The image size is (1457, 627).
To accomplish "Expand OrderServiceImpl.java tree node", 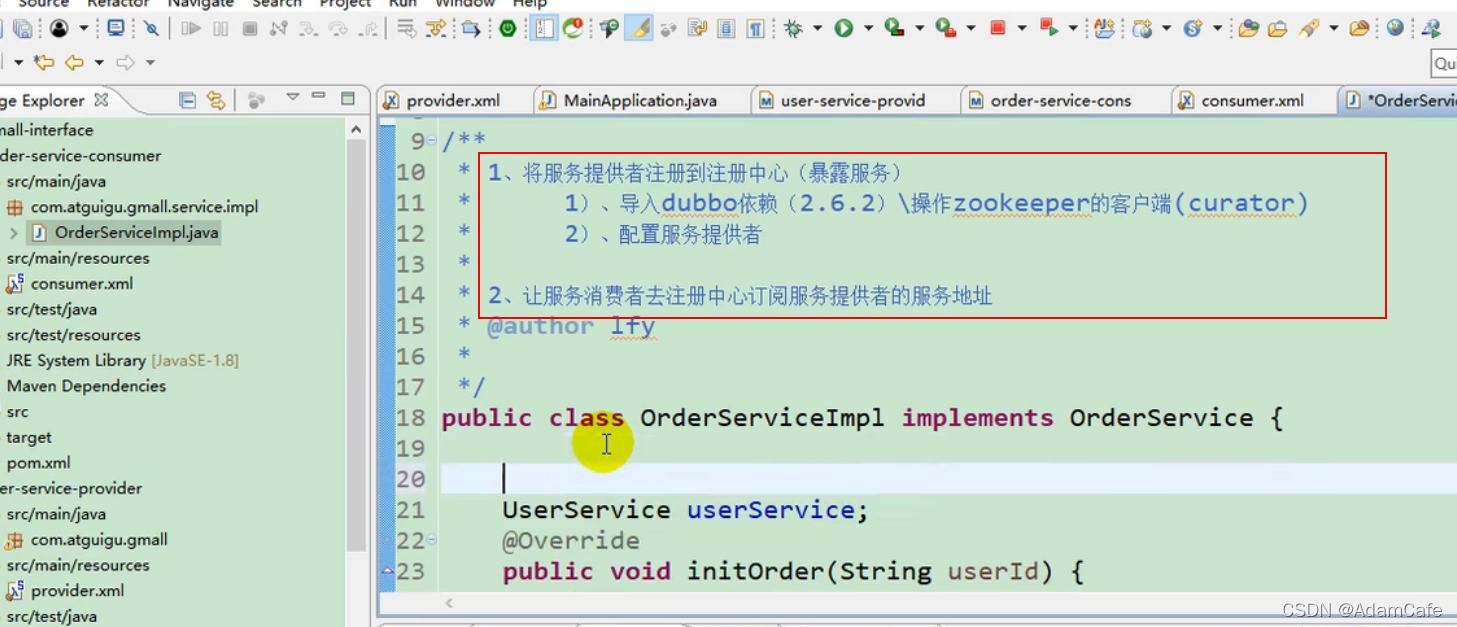I will (13, 233).
